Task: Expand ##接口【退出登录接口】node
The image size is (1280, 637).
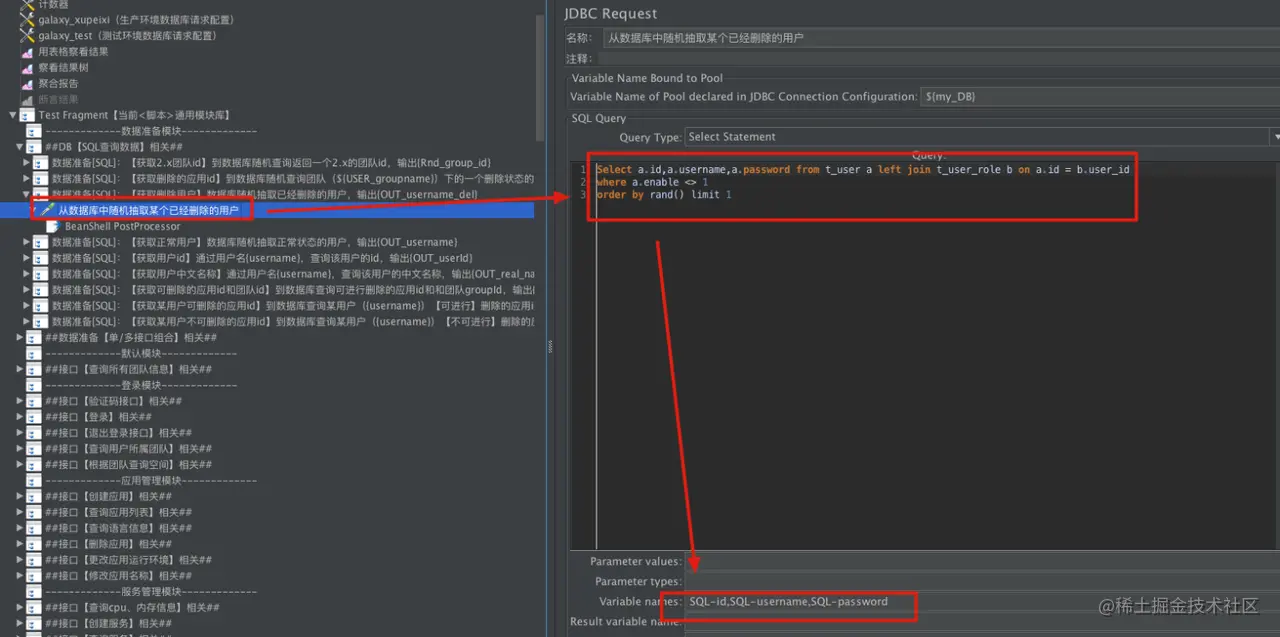Action: click(20, 433)
